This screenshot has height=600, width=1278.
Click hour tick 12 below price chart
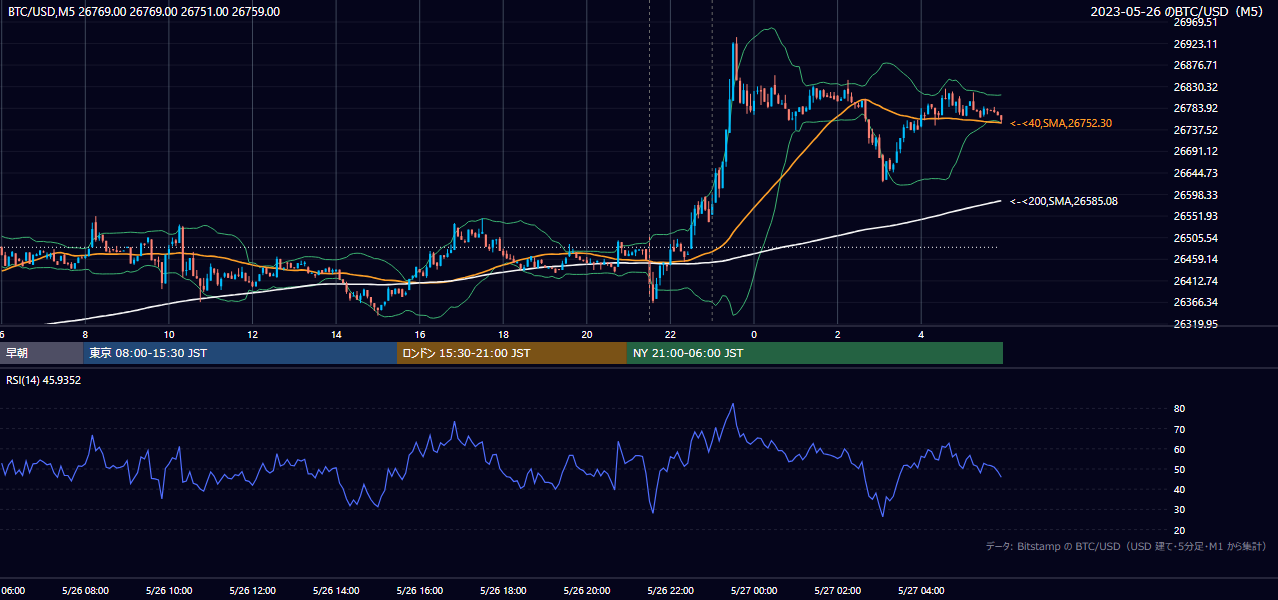tap(252, 335)
